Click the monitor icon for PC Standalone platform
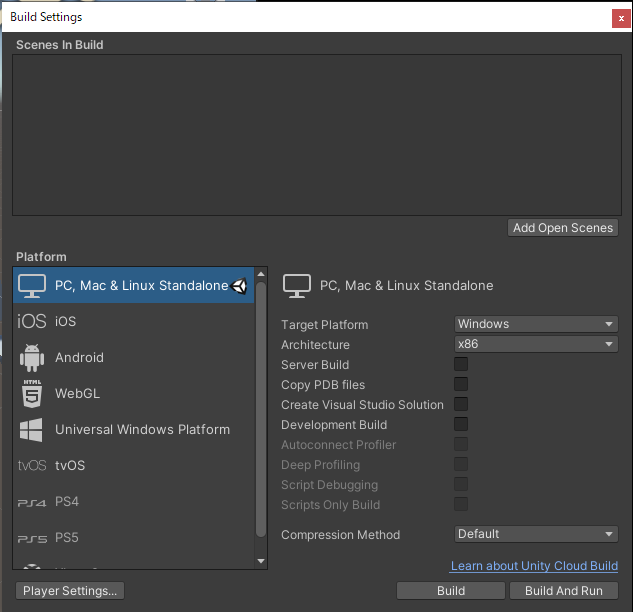Screen dimensions: 633x612 pyautogui.click(x=32, y=285)
